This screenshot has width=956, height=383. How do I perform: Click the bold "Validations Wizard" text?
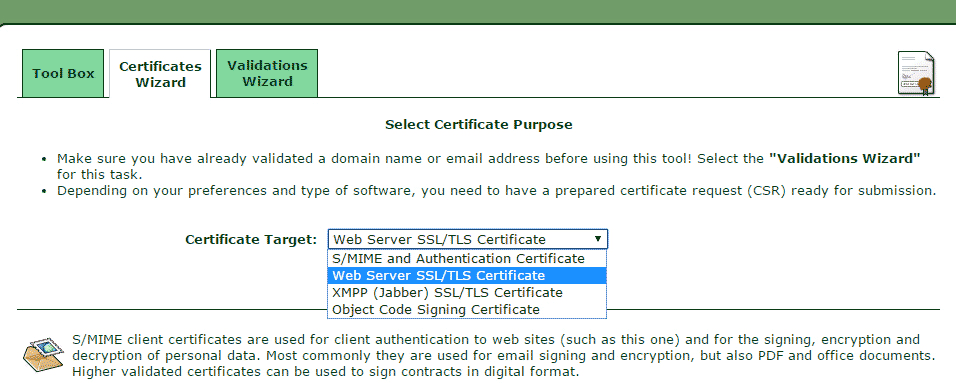pyautogui.click(x=844, y=159)
